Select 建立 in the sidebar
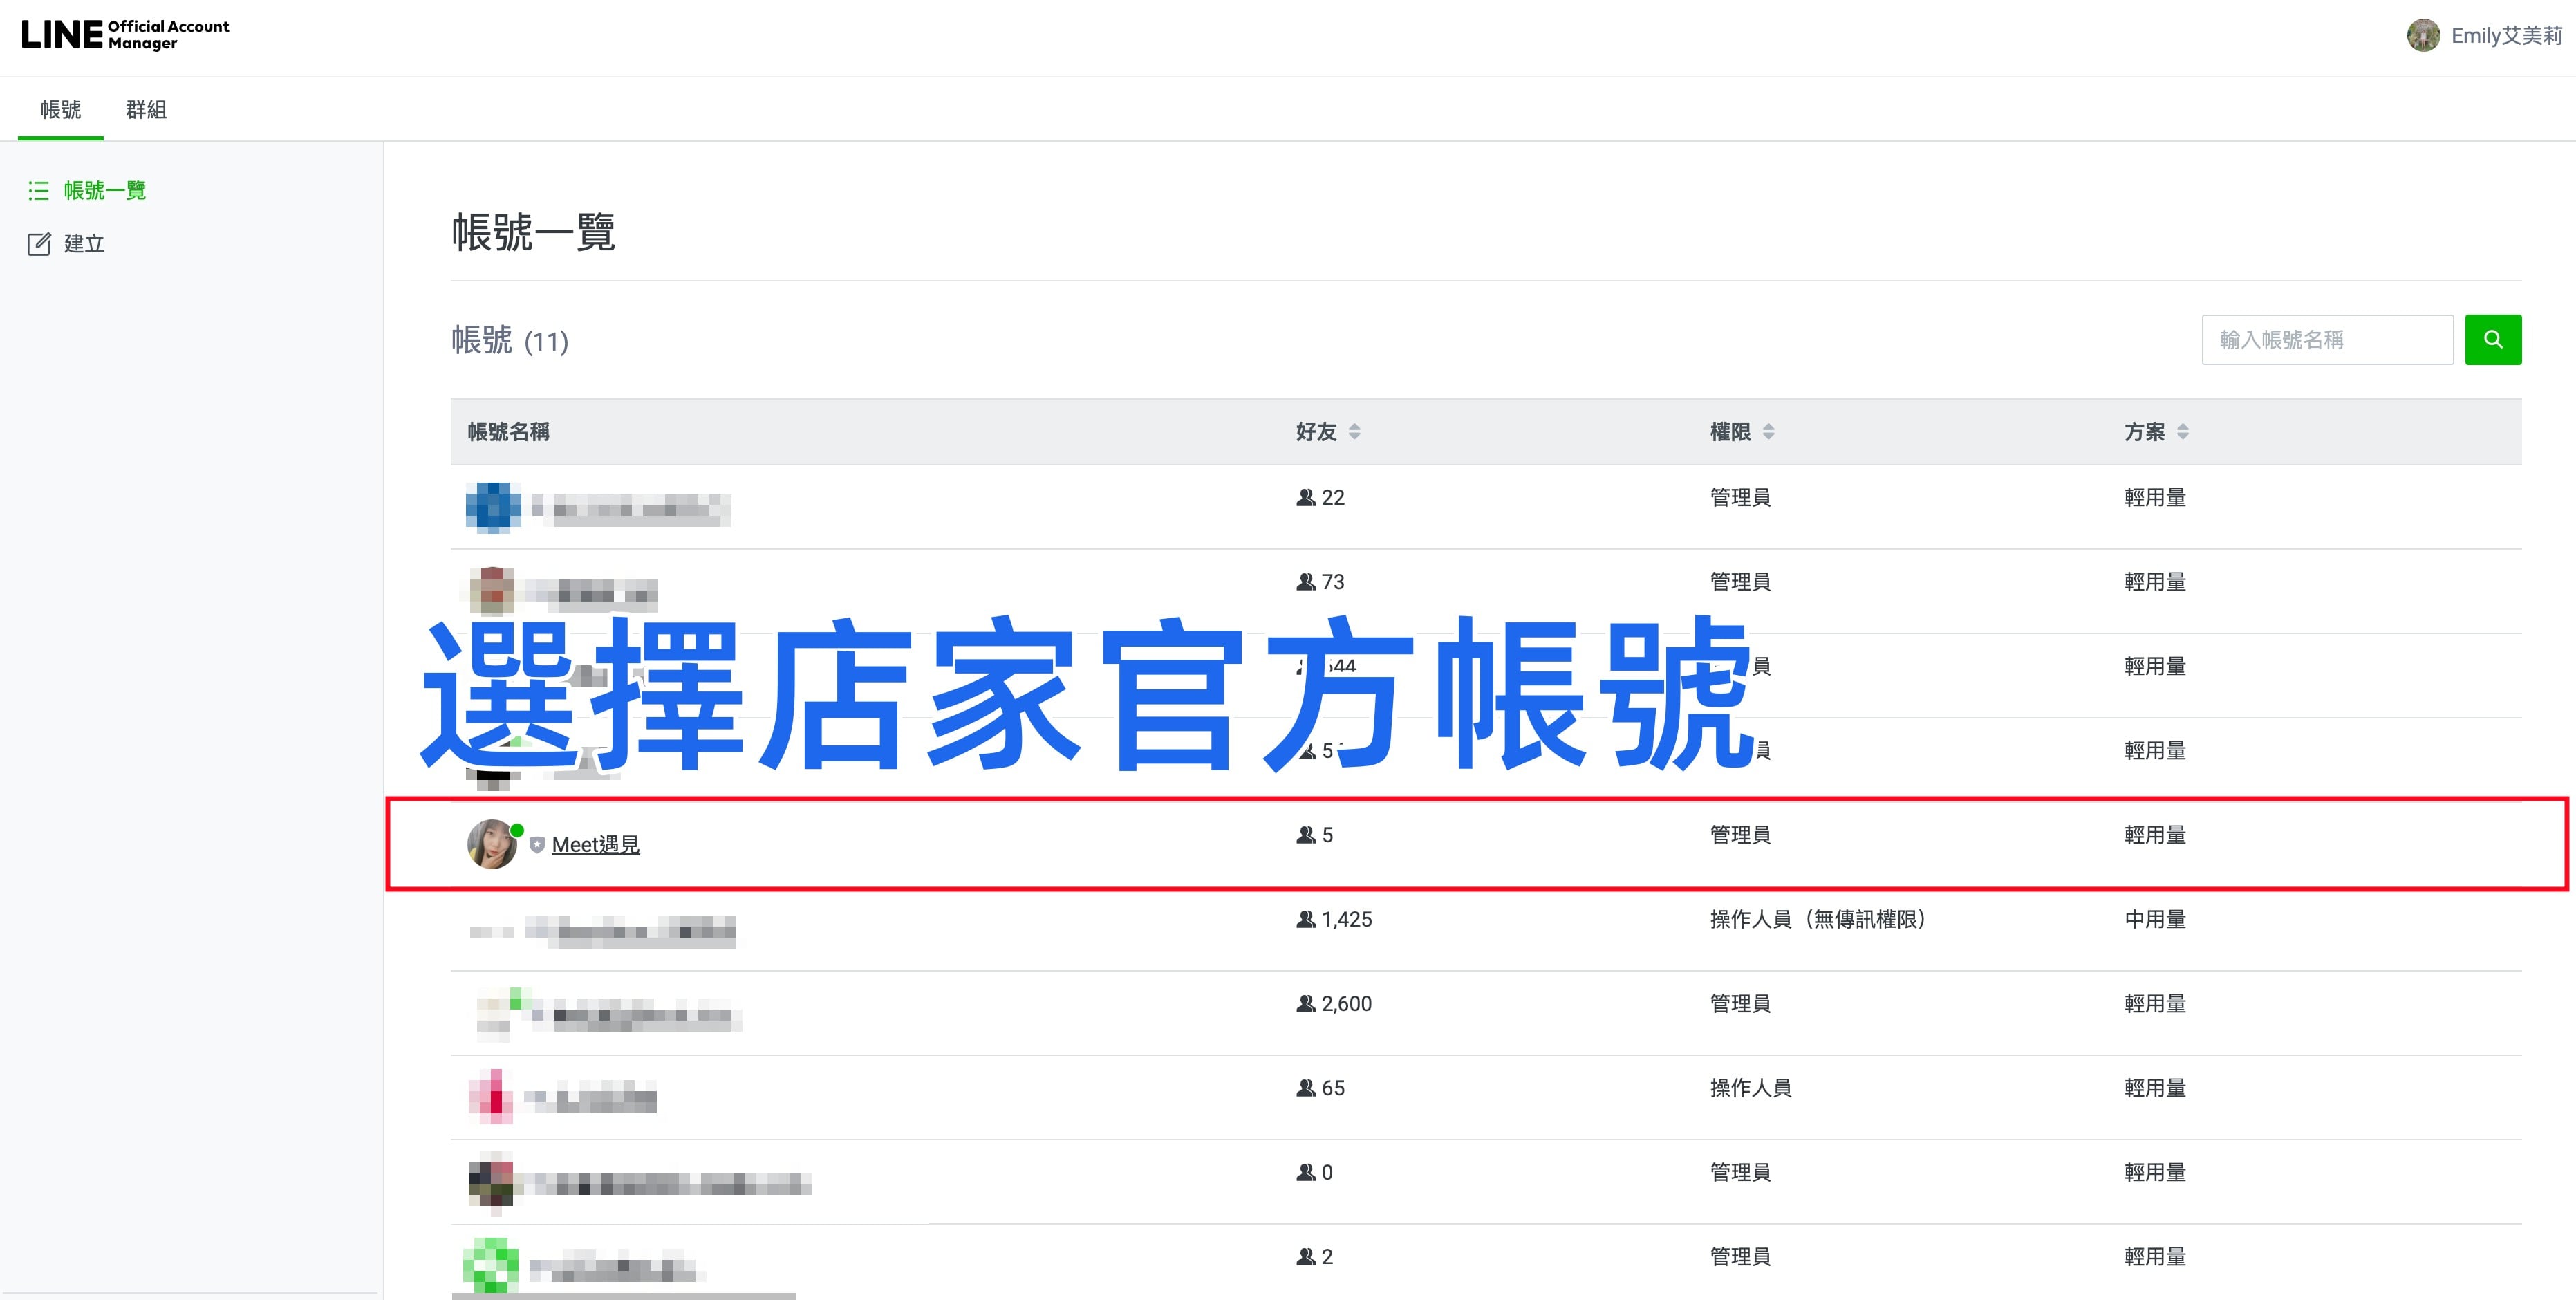This screenshot has height=1300, width=2576. (x=84, y=244)
